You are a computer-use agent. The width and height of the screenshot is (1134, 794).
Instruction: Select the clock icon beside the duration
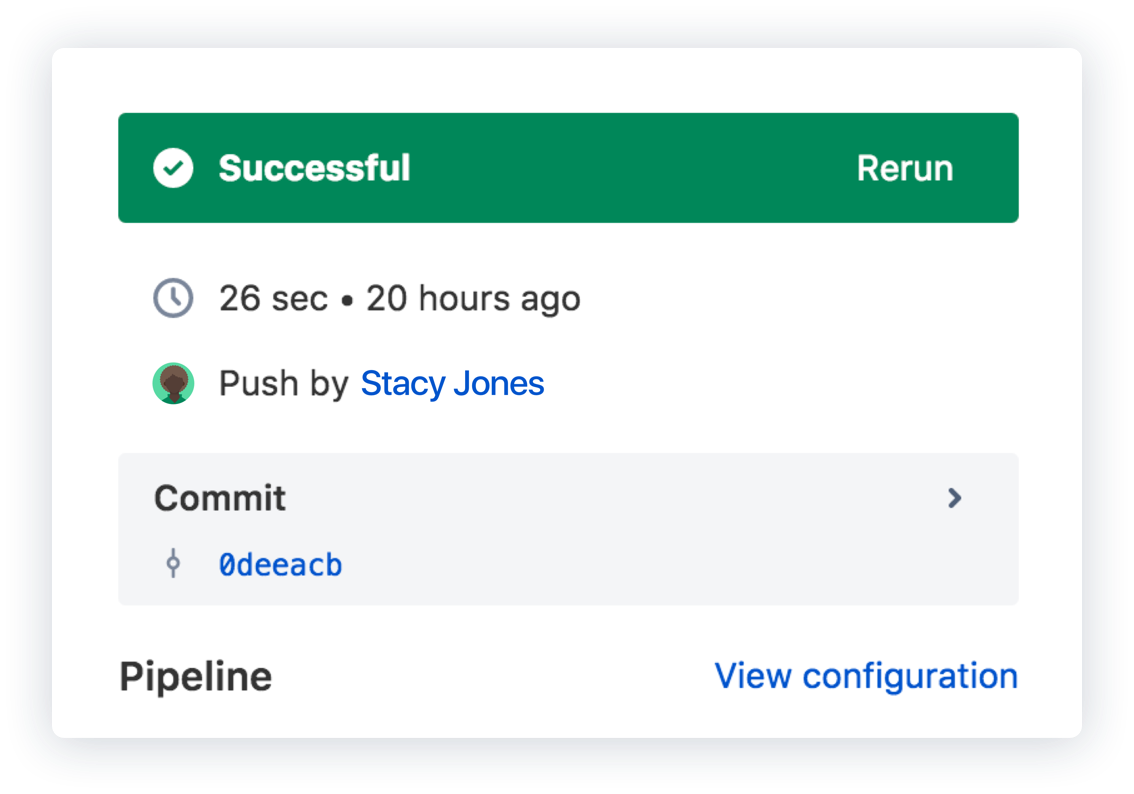pos(173,297)
